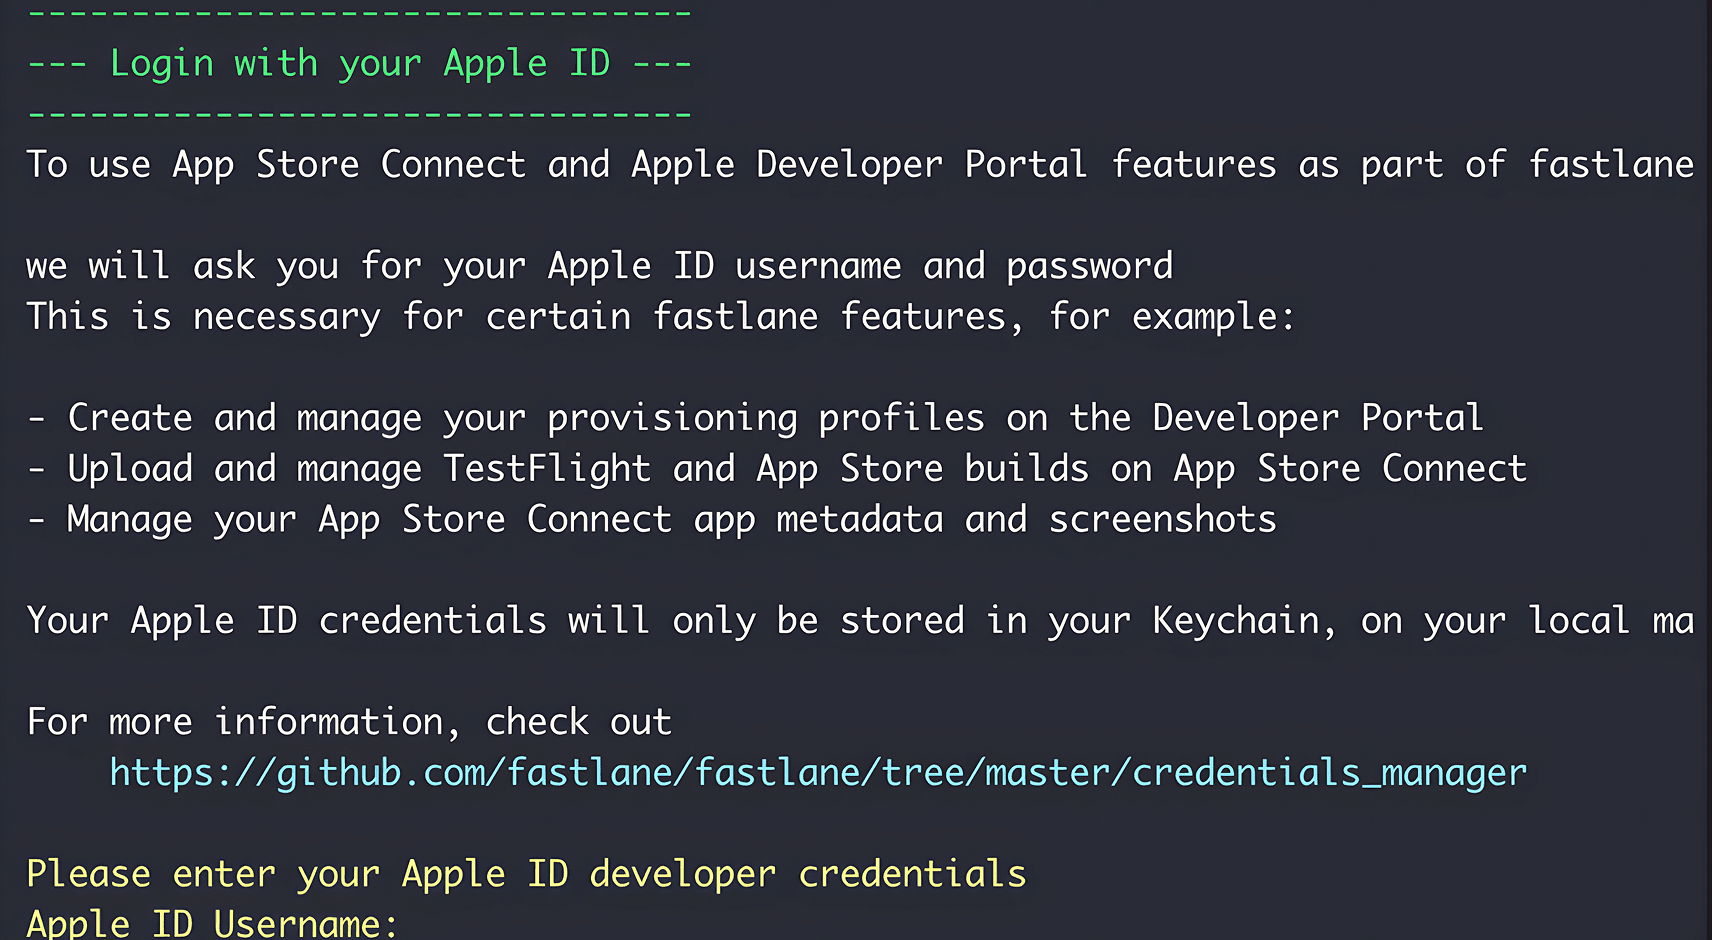
Task: Select the provisioning profiles bullet line
Action: pos(757,417)
